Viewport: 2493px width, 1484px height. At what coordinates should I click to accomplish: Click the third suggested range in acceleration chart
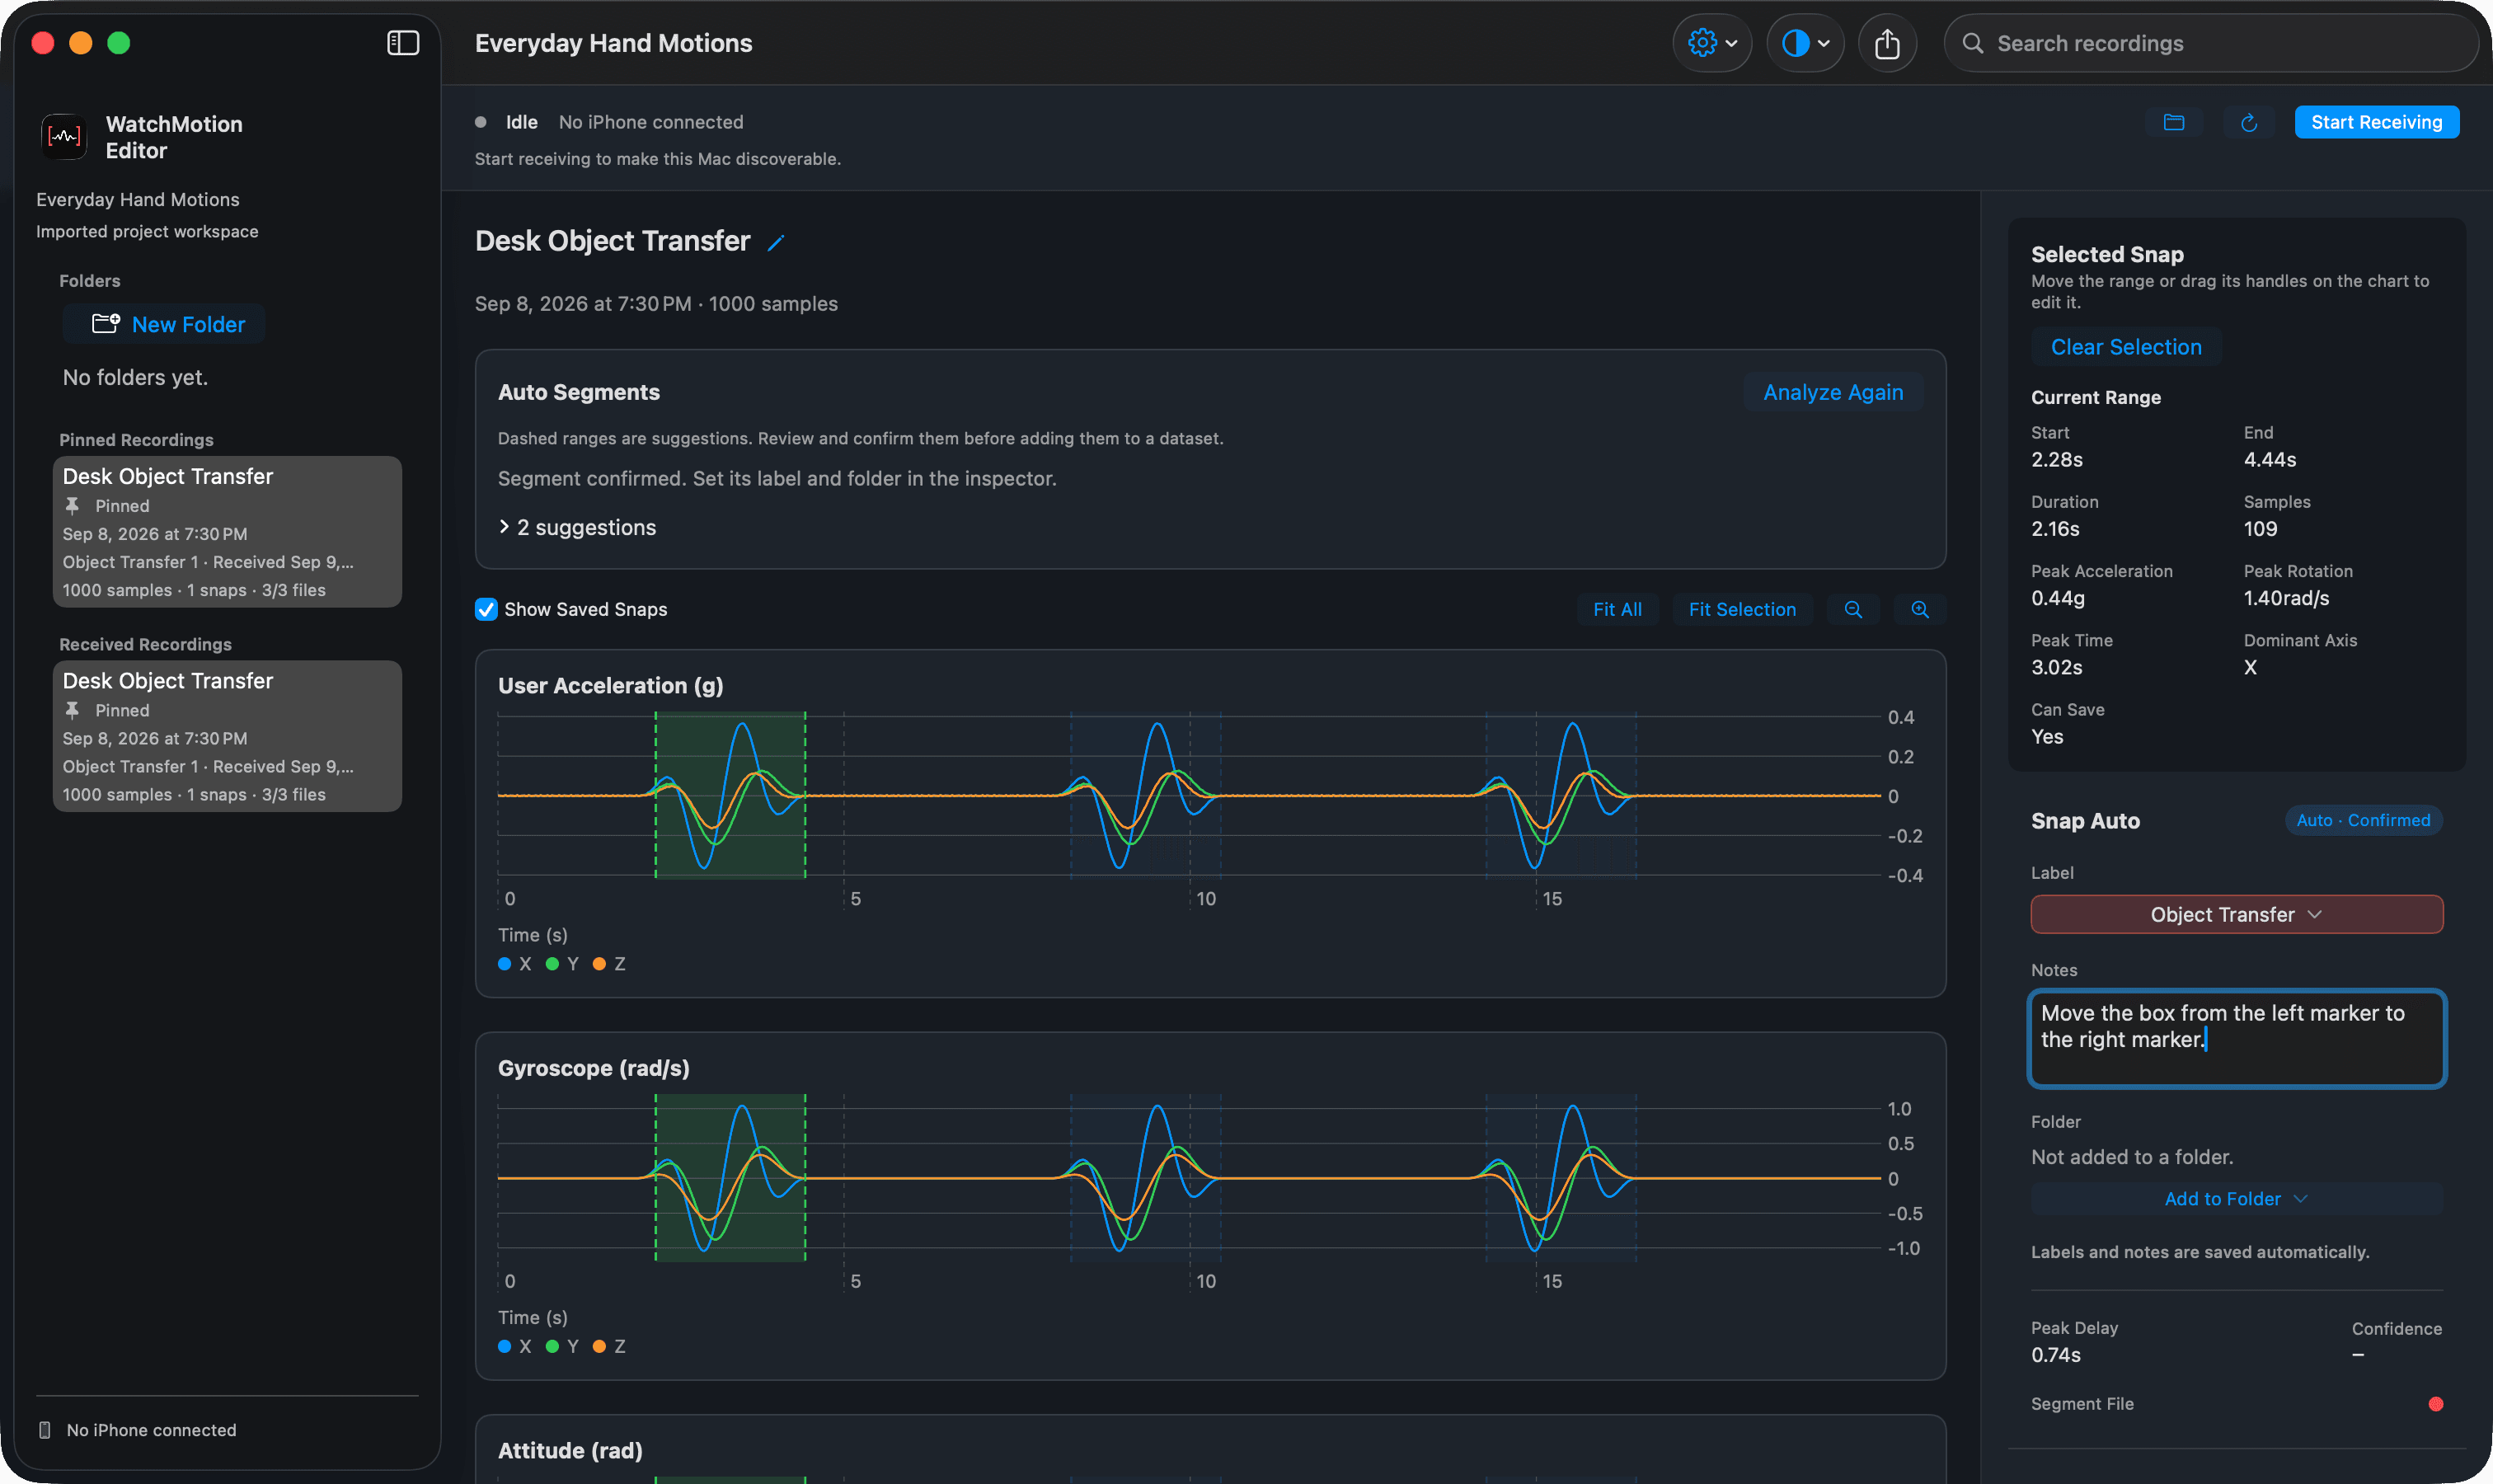[1561, 795]
